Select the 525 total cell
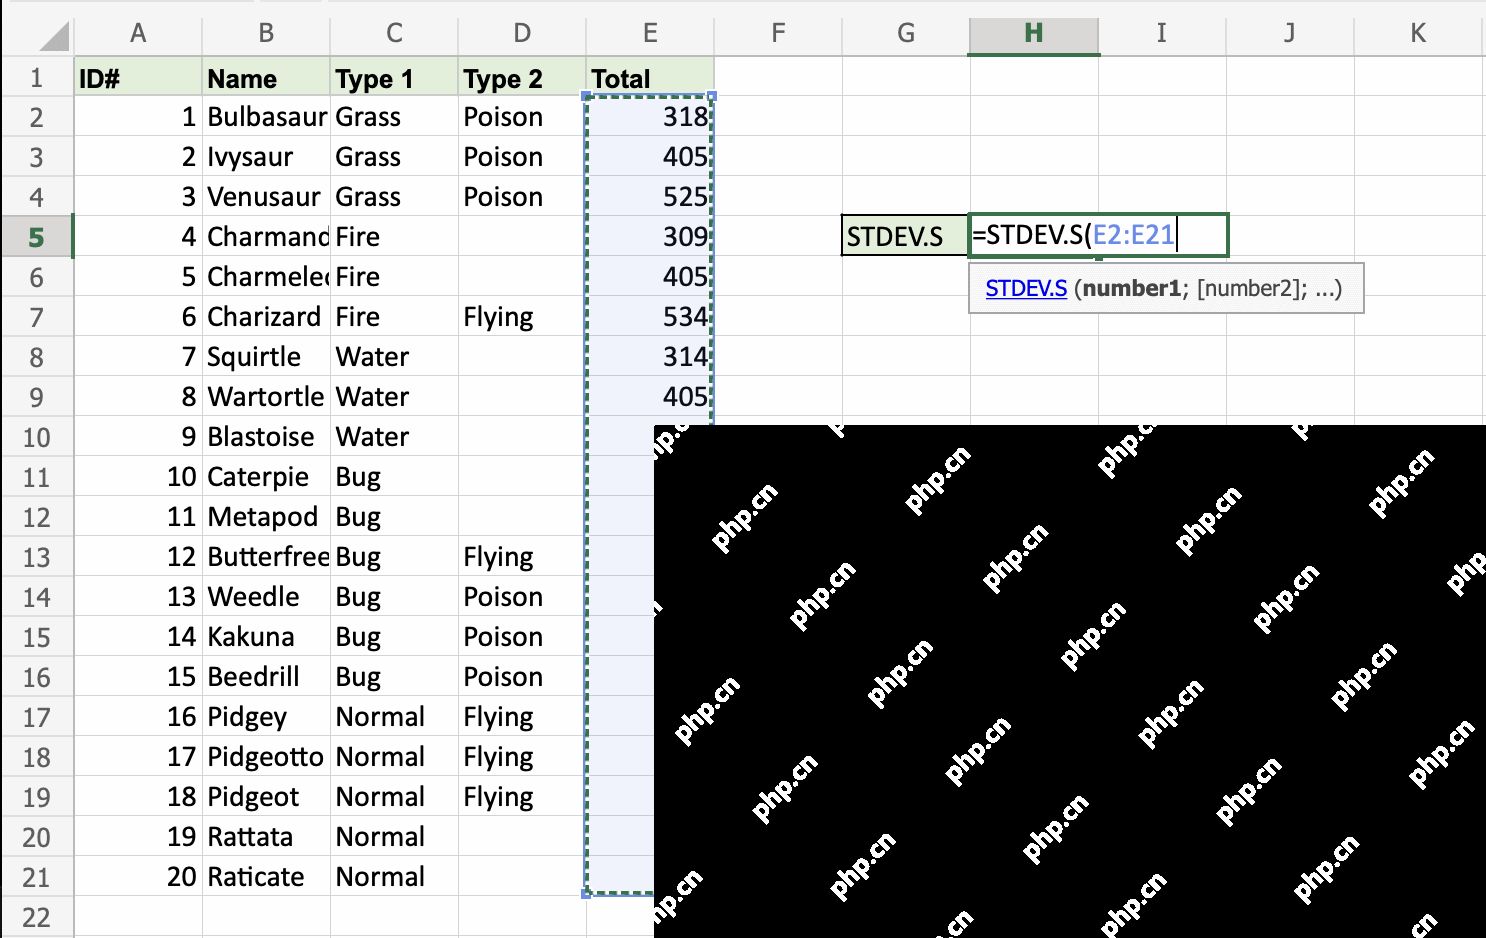The image size is (1486, 938). click(650, 197)
